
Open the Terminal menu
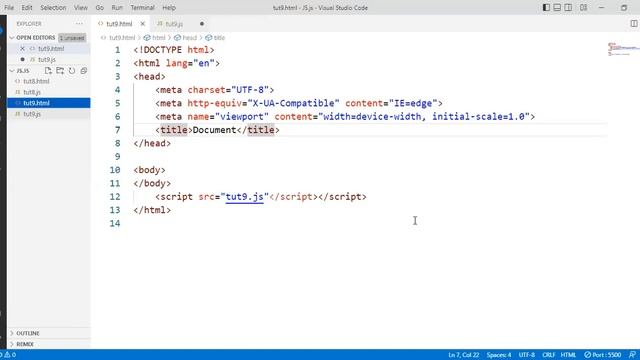(x=142, y=7)
